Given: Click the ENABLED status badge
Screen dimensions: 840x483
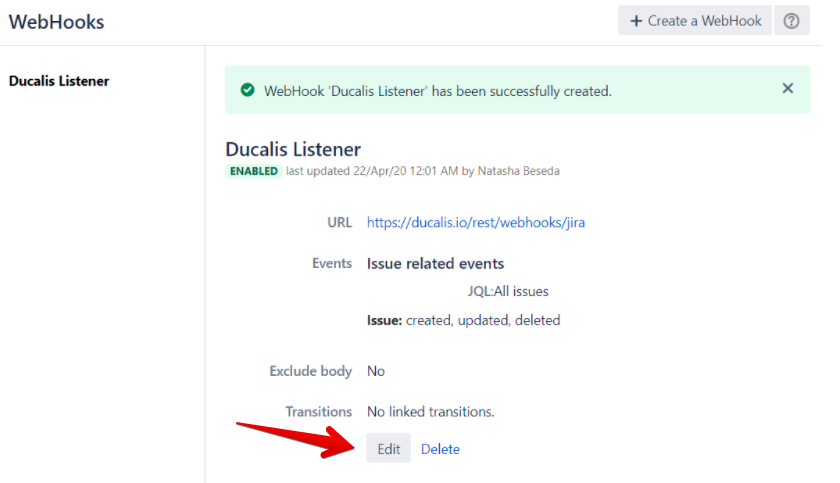Looking at the screenshot, I should click(253, 171).
